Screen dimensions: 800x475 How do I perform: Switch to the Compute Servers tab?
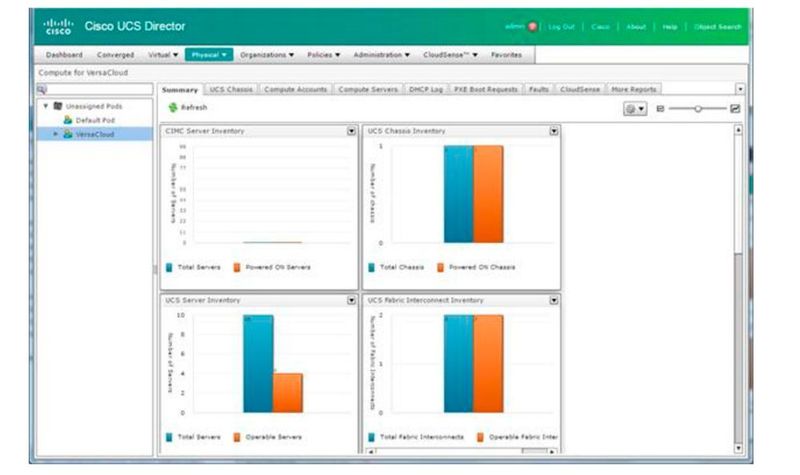(x=368, y=89)
